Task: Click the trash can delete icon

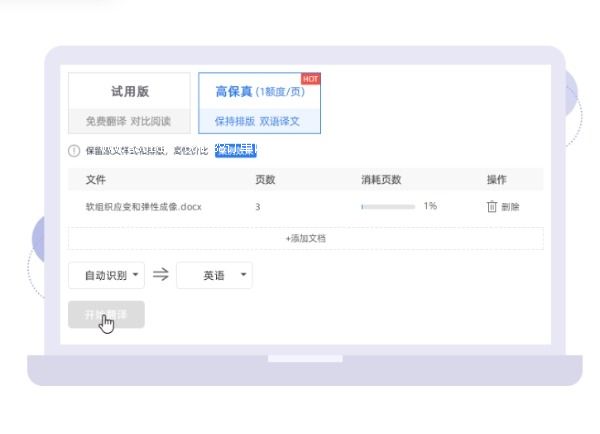Action: pyautogui.click(x=491, y=207)
